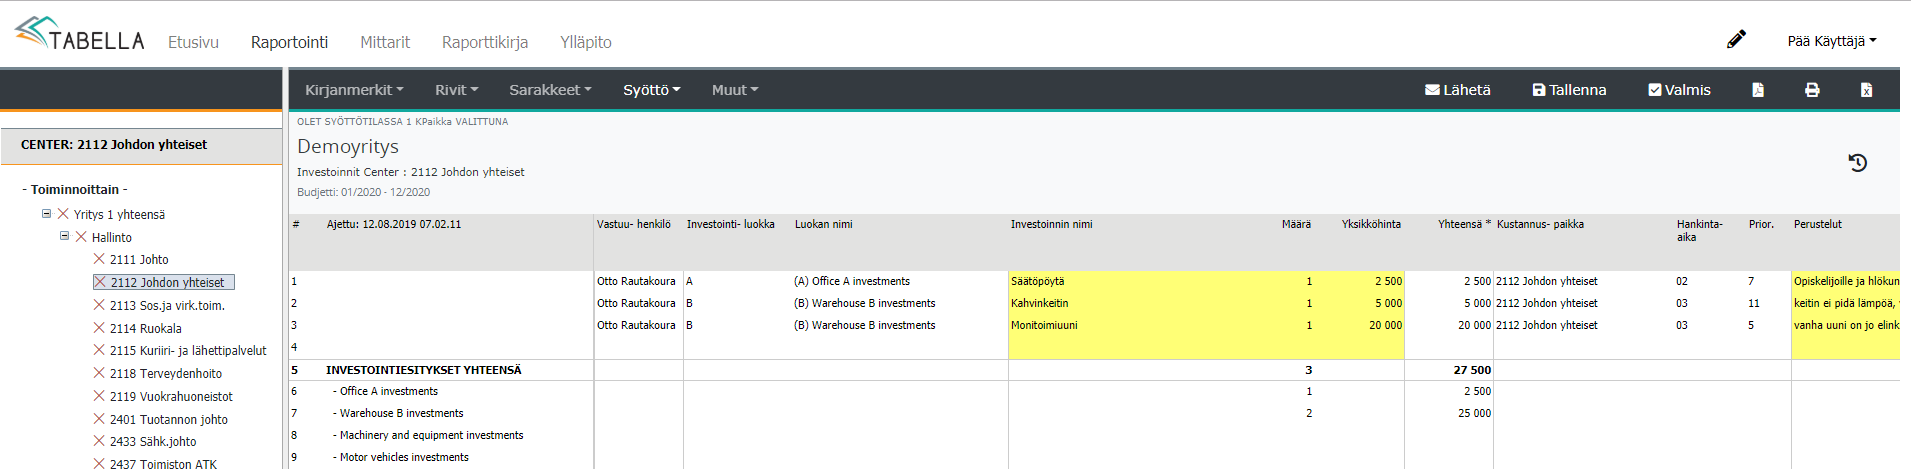Print the investment report
1911x469 pixels.
coord(1812,90)
